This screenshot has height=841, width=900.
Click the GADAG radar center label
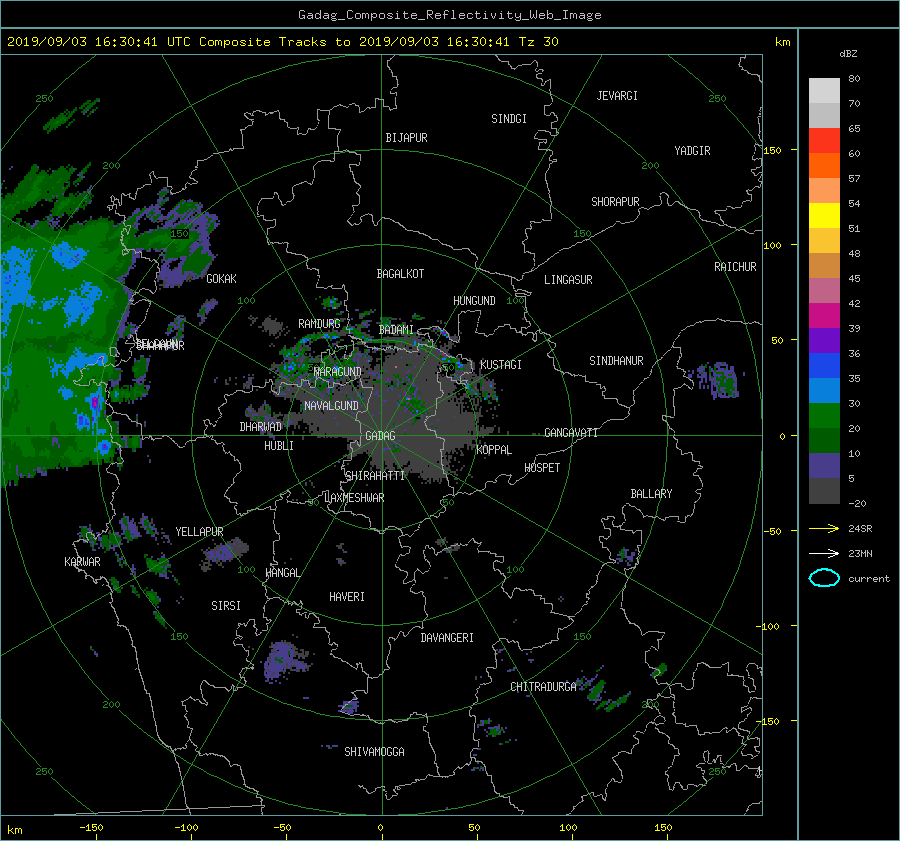coord(380,436)
